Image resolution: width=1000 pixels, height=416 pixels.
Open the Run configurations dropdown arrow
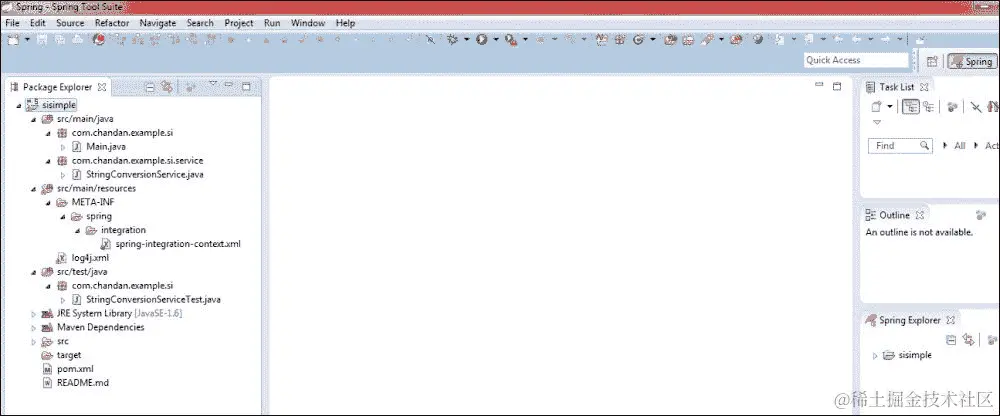coord(496,40)
